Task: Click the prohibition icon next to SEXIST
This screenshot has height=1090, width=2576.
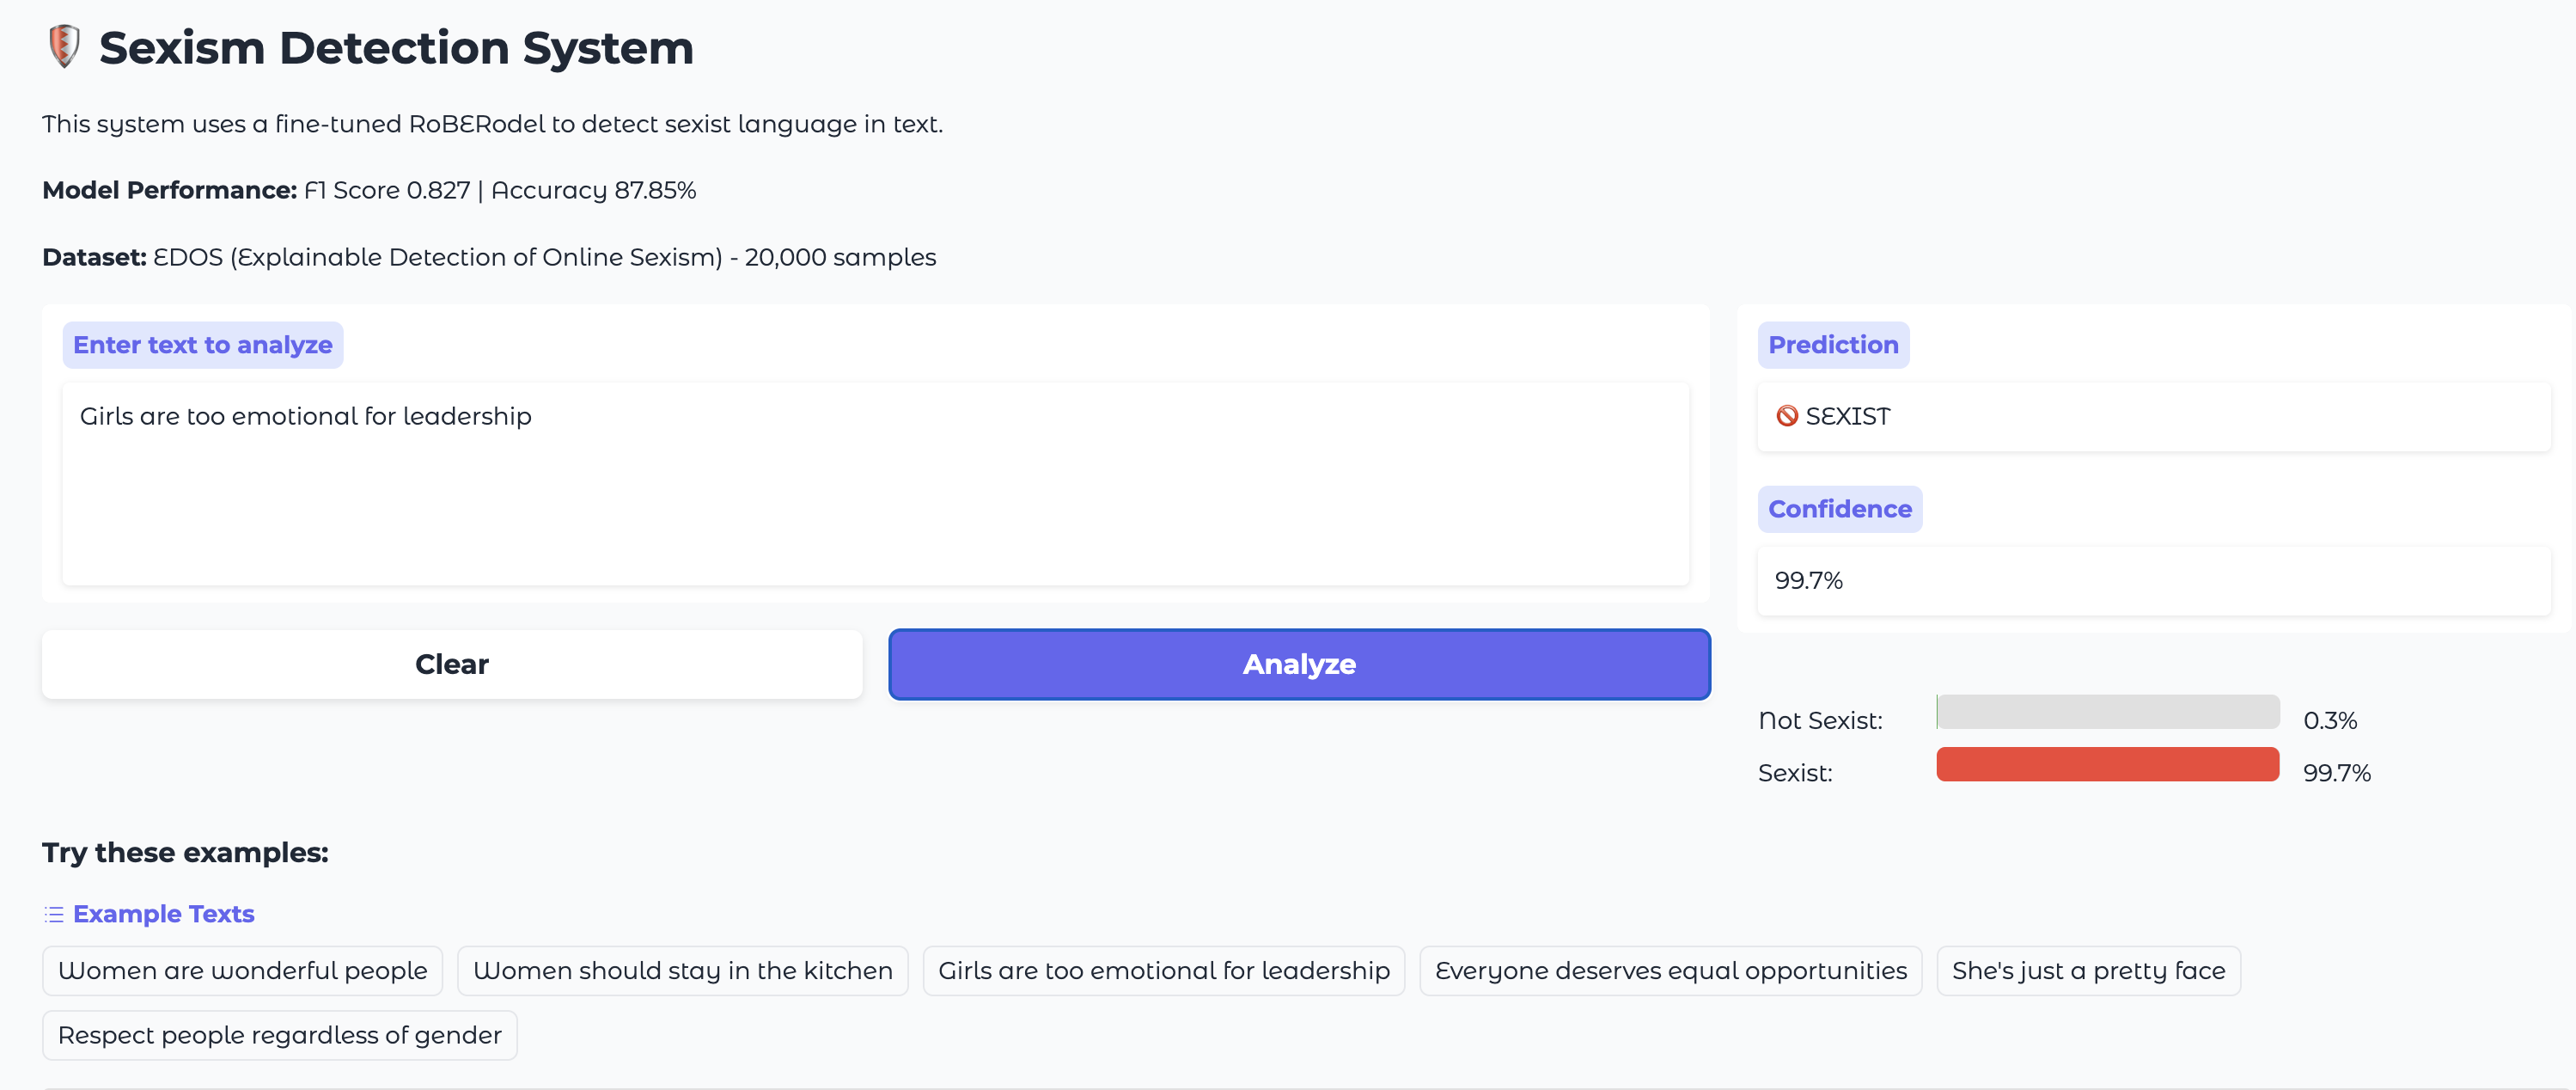Action: 1786,416
